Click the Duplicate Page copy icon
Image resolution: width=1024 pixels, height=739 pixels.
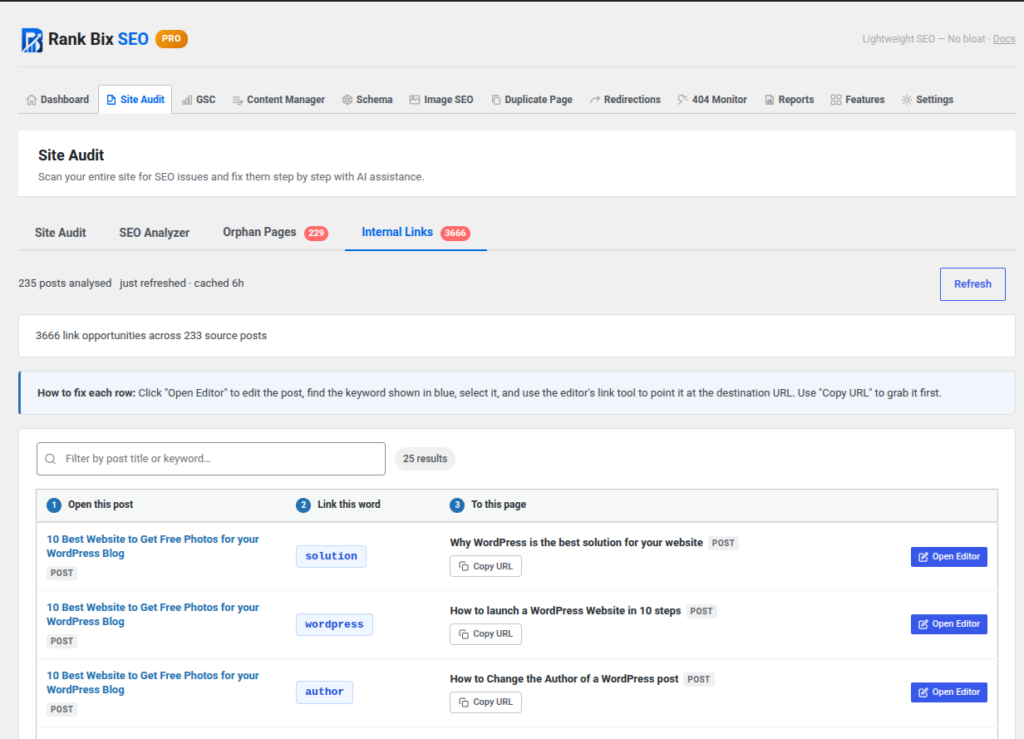click(496, 100)
